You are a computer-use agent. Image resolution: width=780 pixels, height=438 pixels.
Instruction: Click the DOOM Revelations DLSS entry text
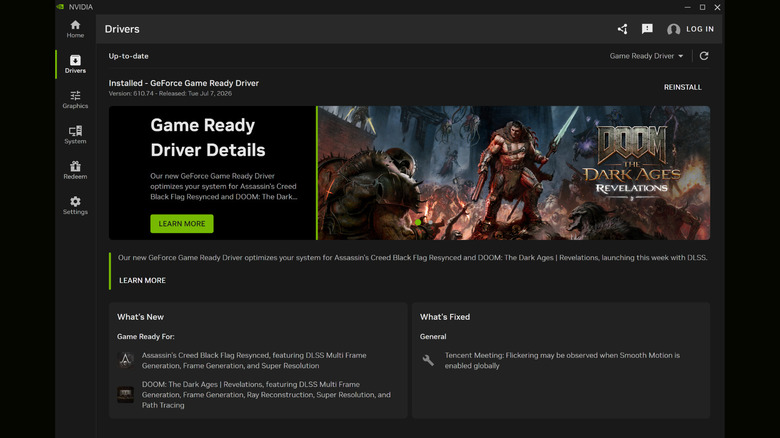coord(266,395)
